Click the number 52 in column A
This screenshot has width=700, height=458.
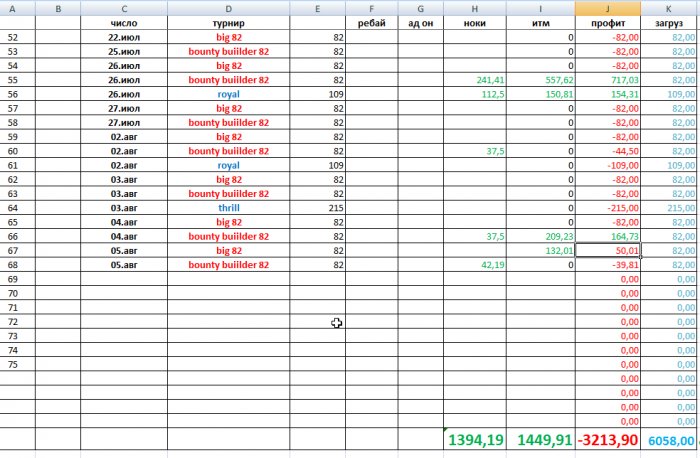point(12,37)
